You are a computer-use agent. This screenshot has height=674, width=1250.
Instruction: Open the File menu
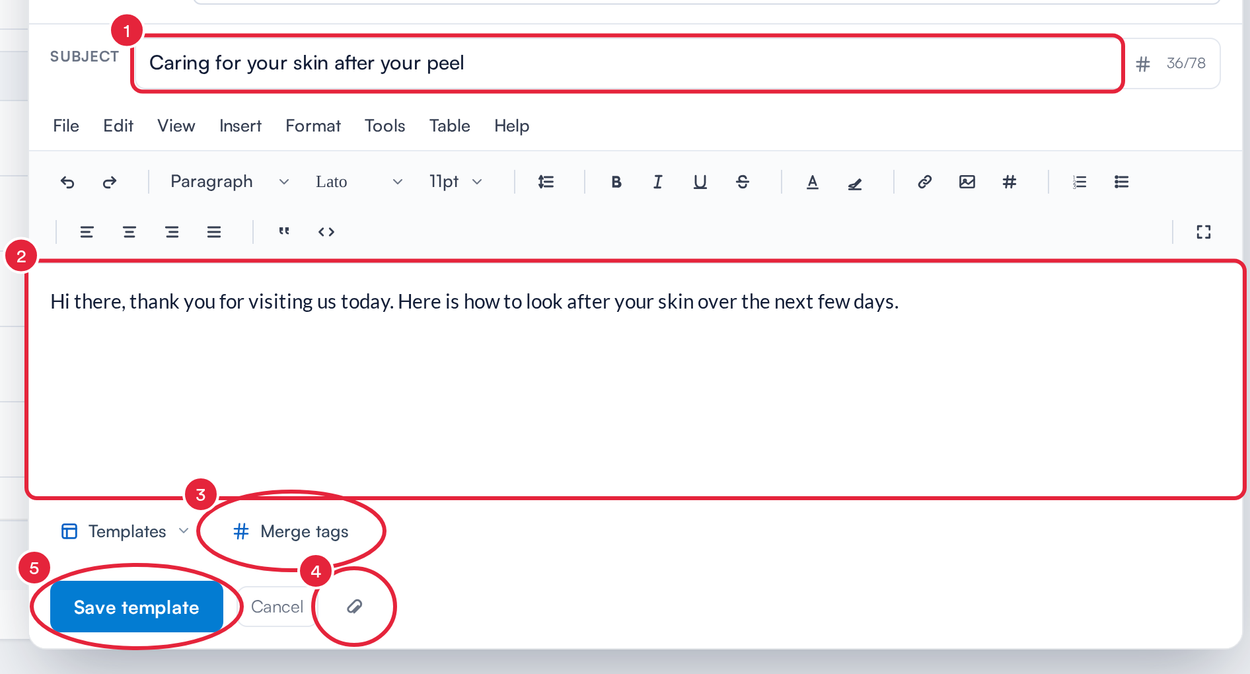coord(66,126)
